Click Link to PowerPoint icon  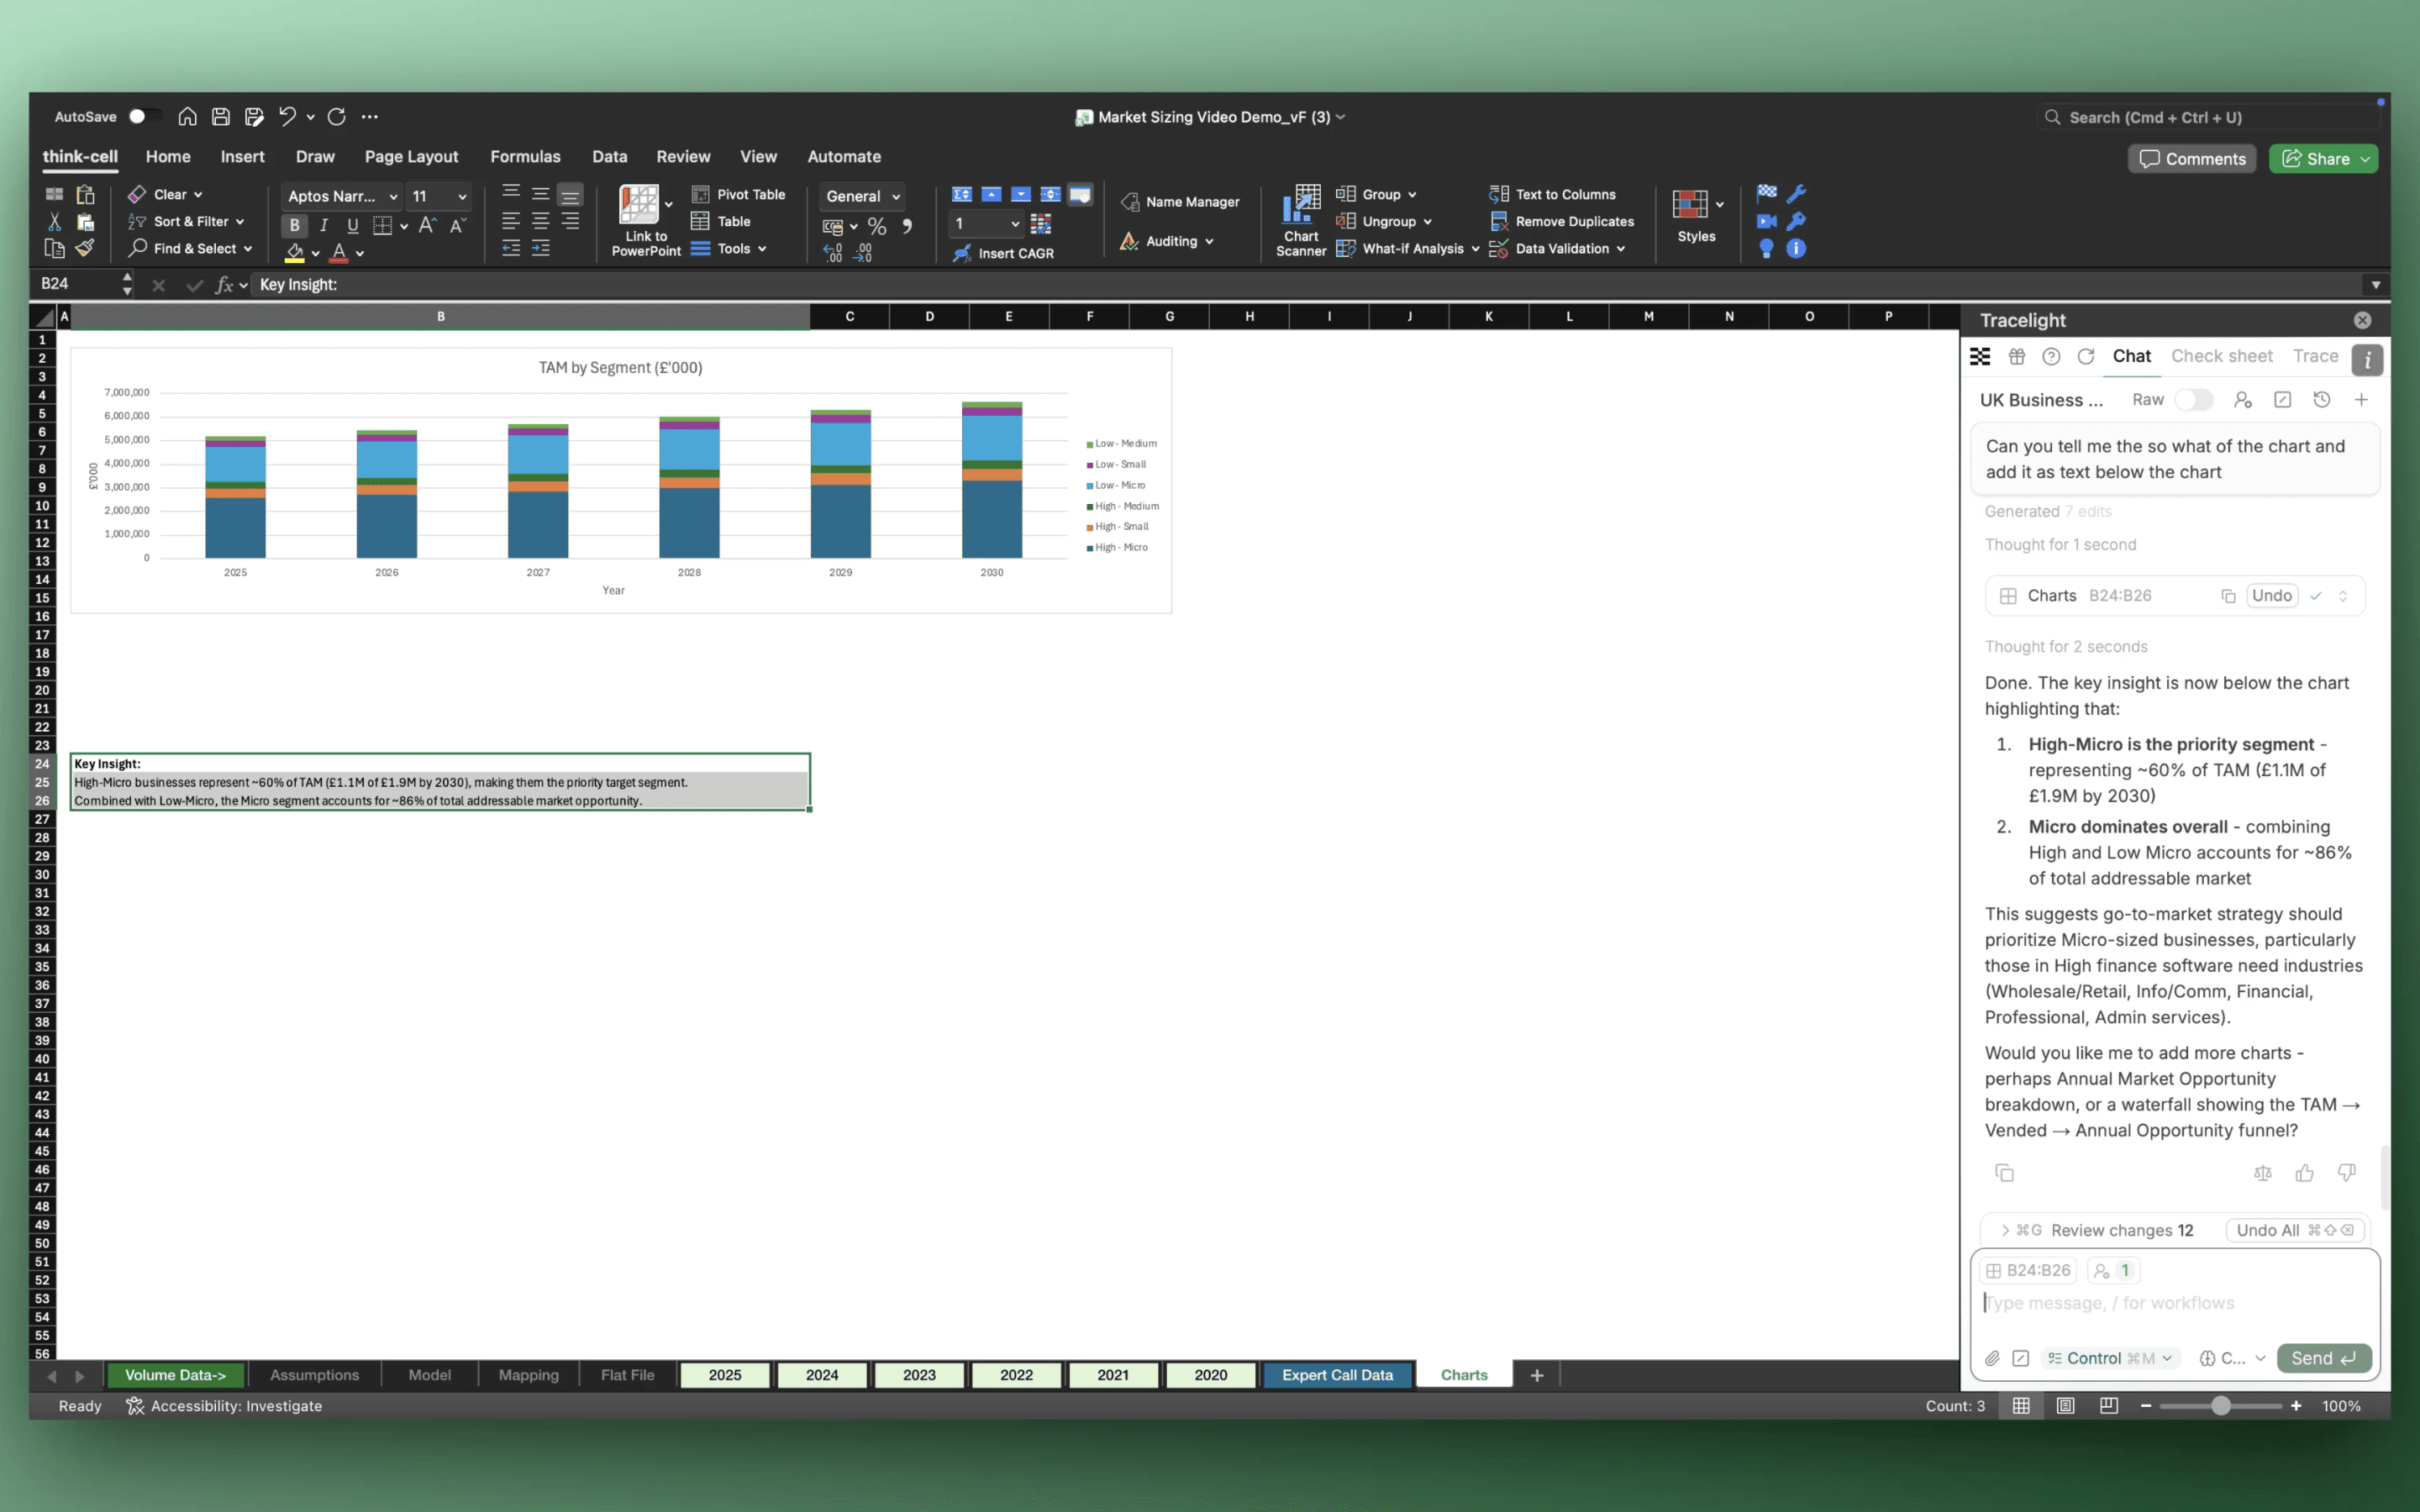click(x=639, y=206)
